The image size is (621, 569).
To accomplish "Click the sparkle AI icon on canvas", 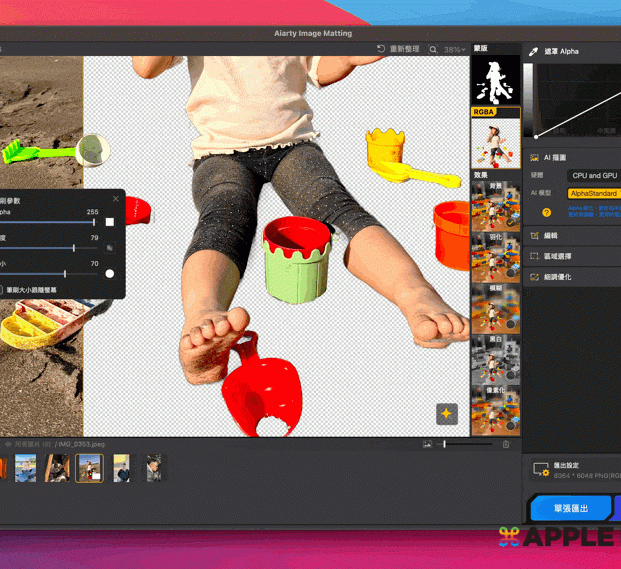I will click(446, 414).
